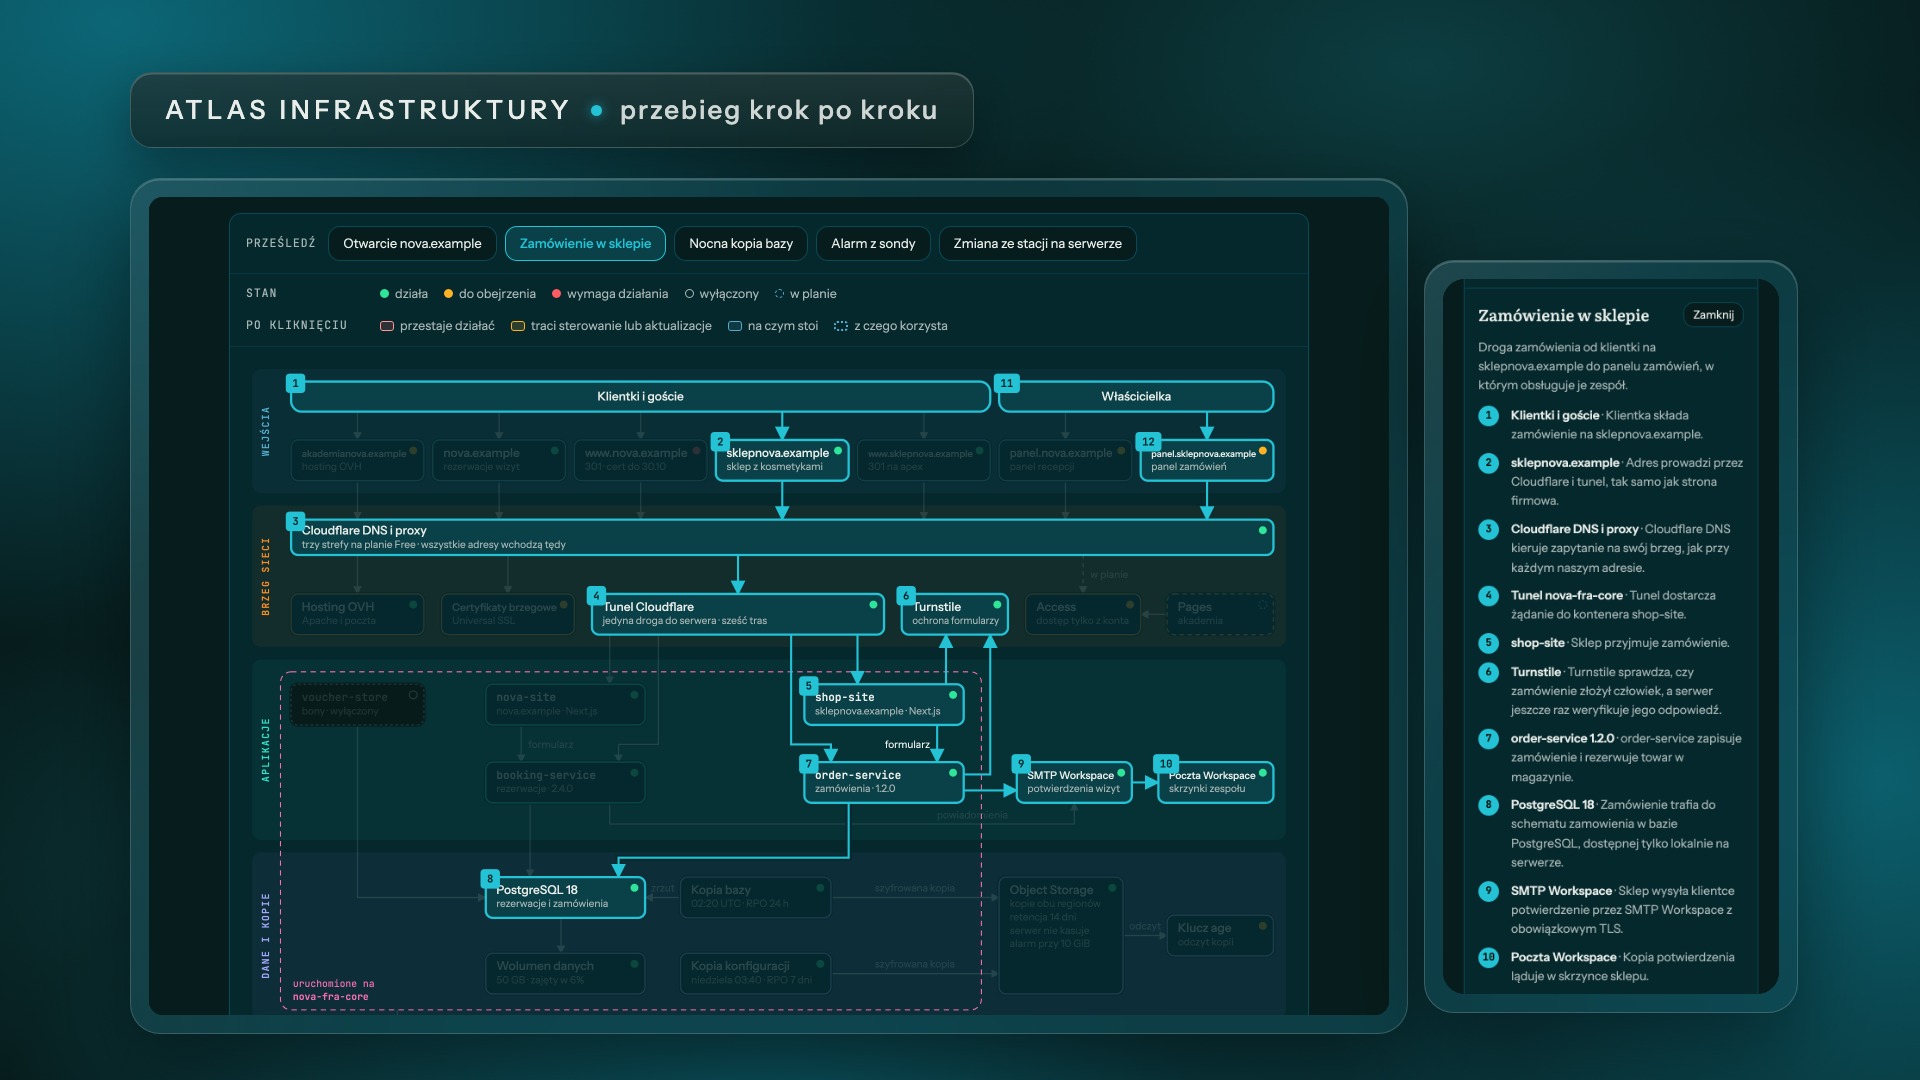Click the 'Właścicielka' entry node
This screenshot has height=1080, width=1920.
pos(1136,396)
